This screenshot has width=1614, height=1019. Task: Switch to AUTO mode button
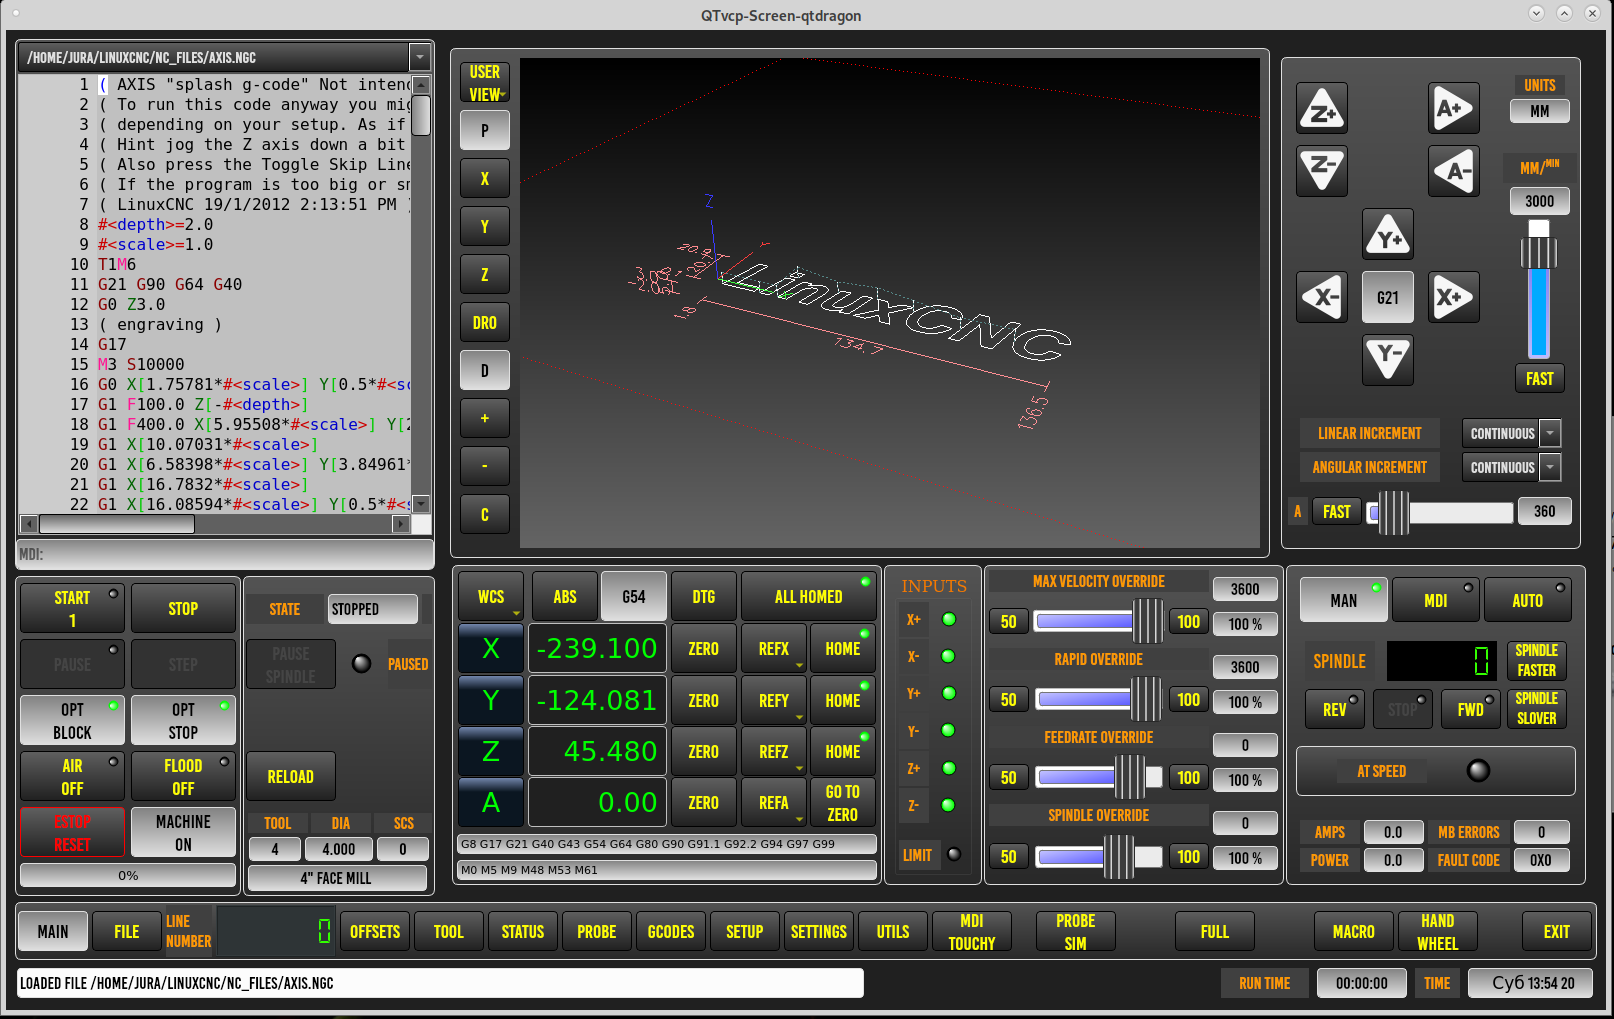point(1527,600)
